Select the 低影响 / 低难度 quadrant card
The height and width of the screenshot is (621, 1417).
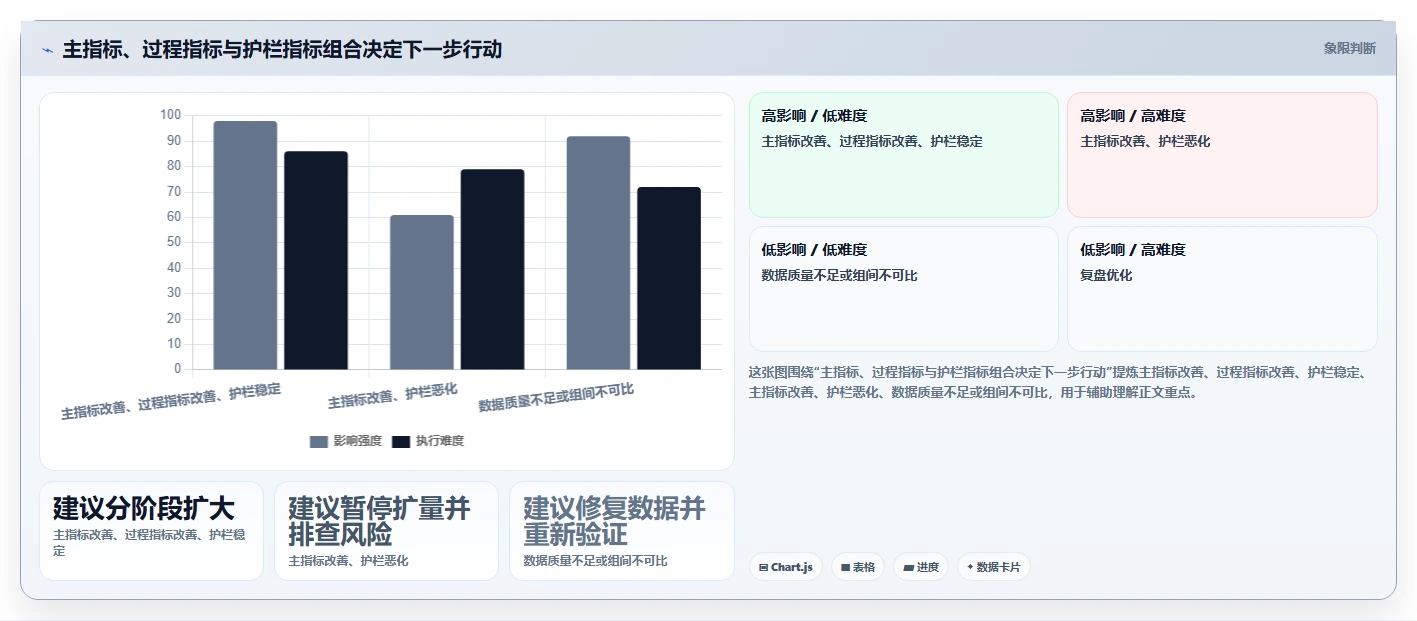904,289
